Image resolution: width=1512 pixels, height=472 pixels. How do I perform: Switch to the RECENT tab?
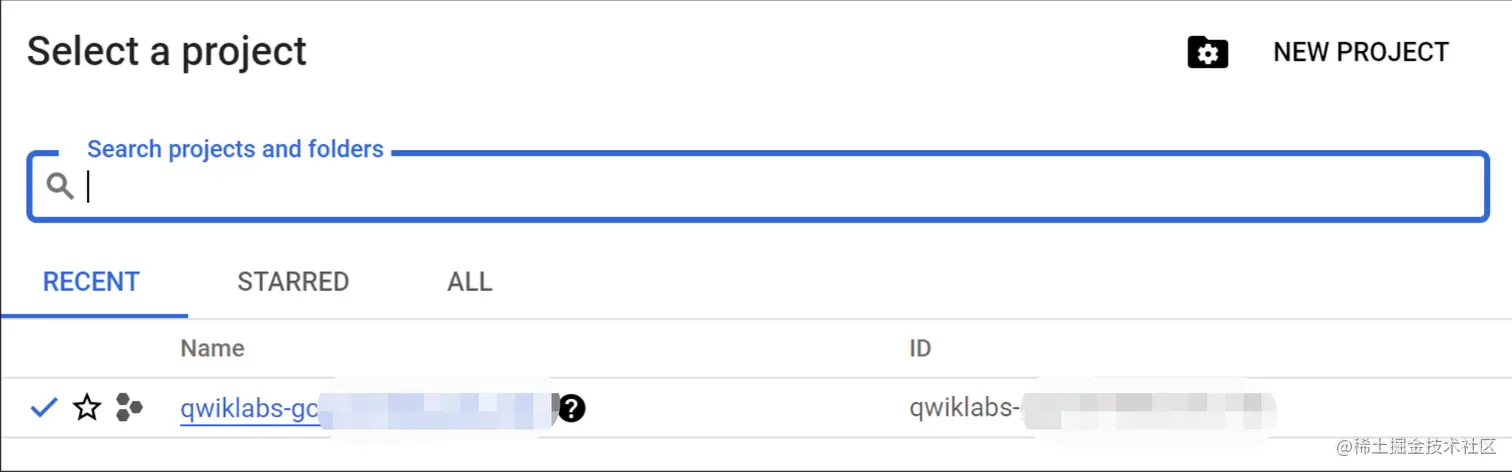pos(91,282)
